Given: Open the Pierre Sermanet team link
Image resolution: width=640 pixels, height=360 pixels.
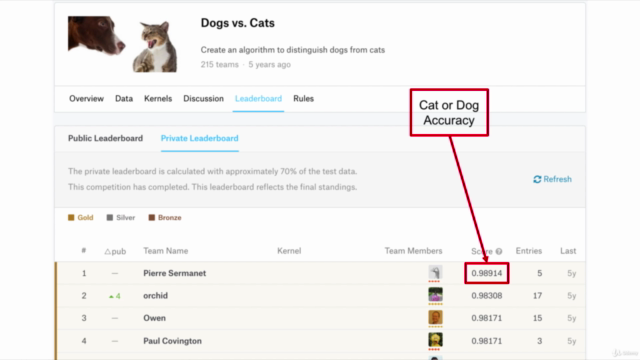Looking at the screenshot, I should (174, 273).
